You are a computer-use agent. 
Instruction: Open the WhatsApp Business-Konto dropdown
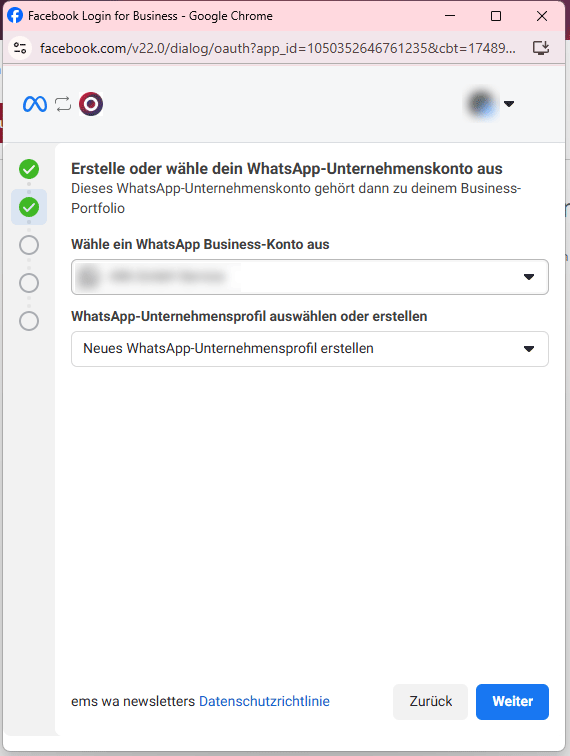click(x=310, y=277)
